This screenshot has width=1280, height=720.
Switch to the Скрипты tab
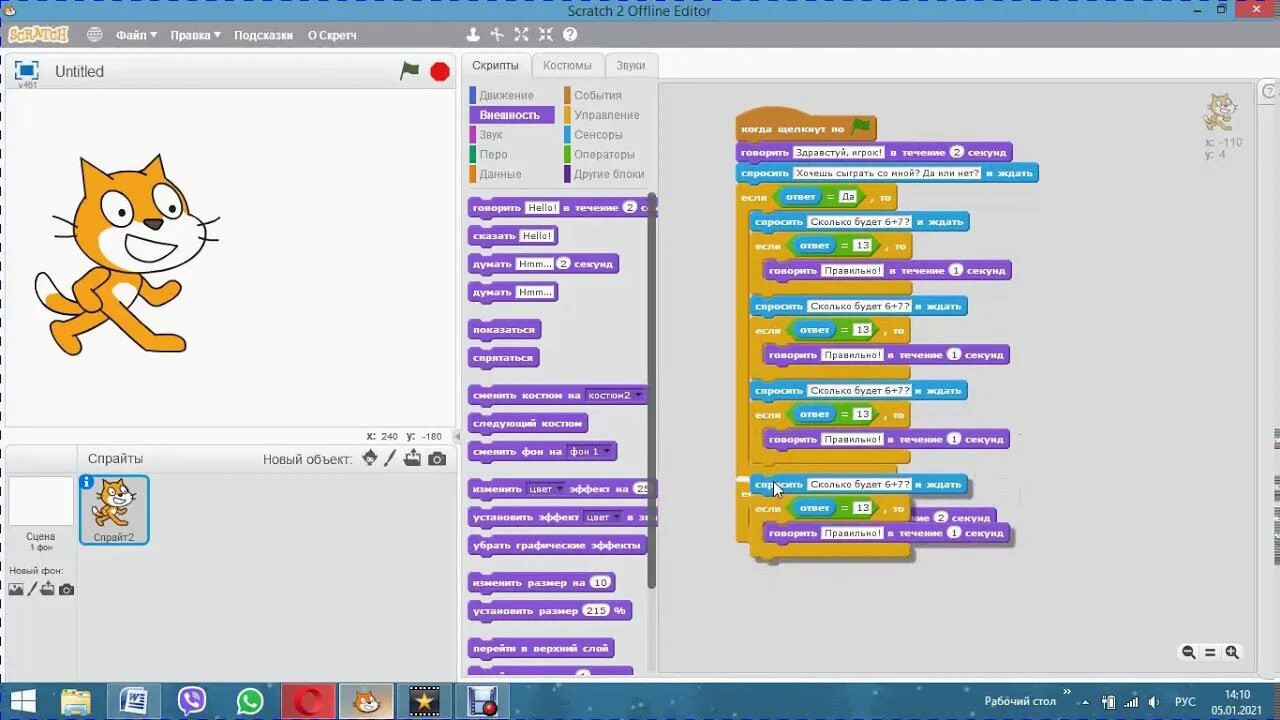point(496,65)
